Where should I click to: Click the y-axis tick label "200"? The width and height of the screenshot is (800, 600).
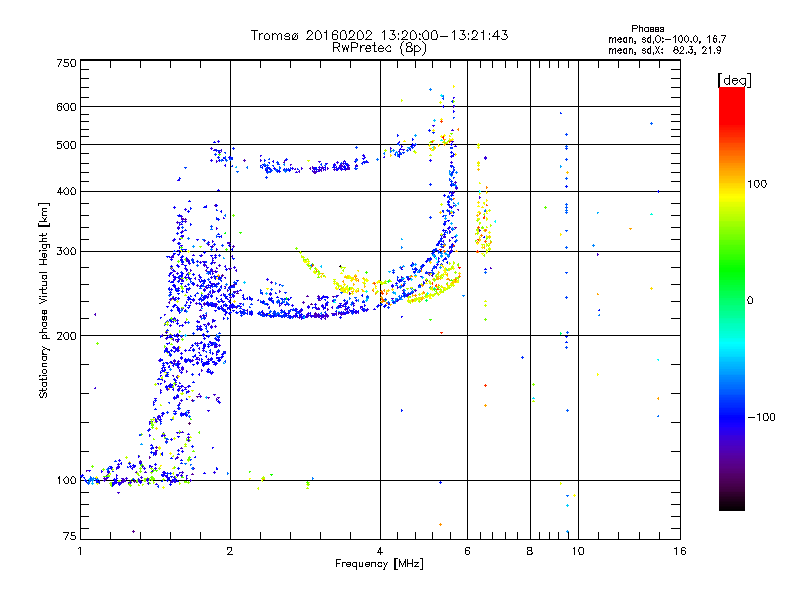click(x=66, y=336)
